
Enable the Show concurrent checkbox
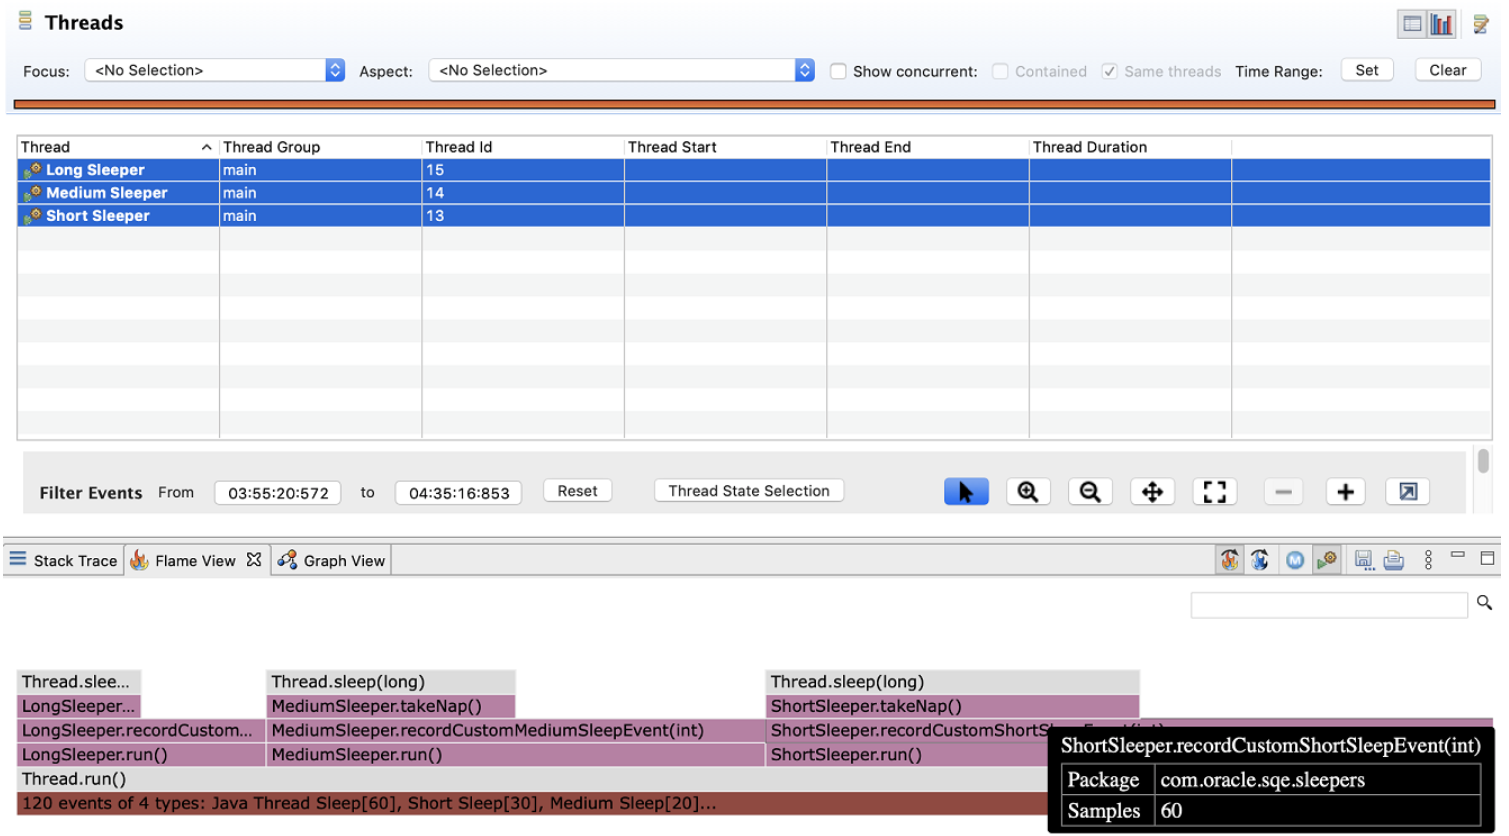pyautogui.click(x=839, y=70)
